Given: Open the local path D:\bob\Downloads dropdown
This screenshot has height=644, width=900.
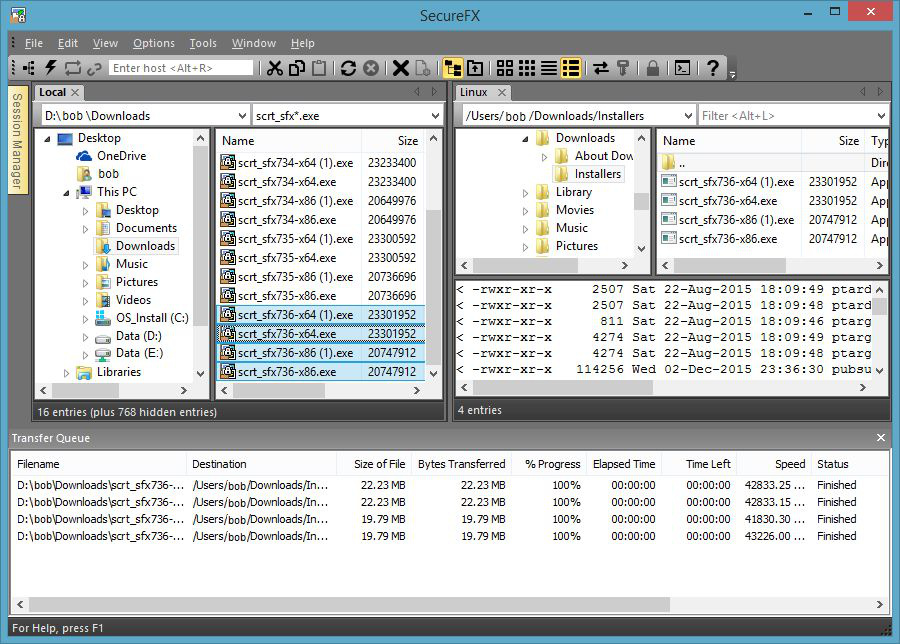Looking at the screenshot, I should [240, 116].
